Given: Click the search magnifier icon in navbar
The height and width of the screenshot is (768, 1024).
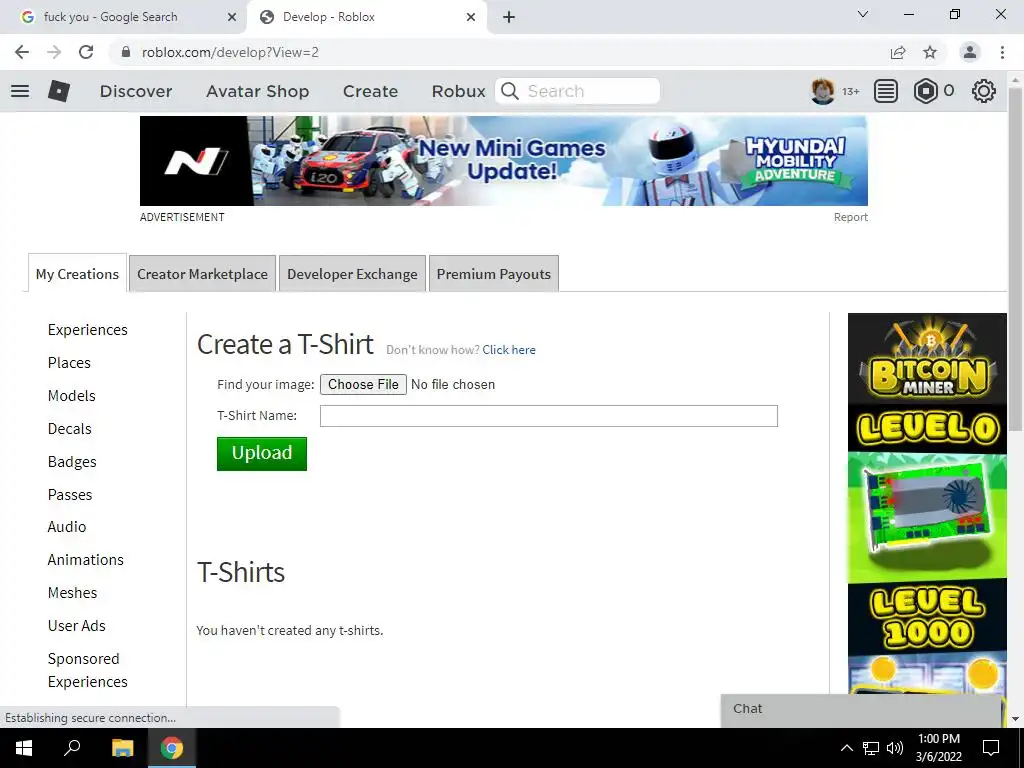Looking at the screenshot, I should pyautogui.click(x=510, y=91).
